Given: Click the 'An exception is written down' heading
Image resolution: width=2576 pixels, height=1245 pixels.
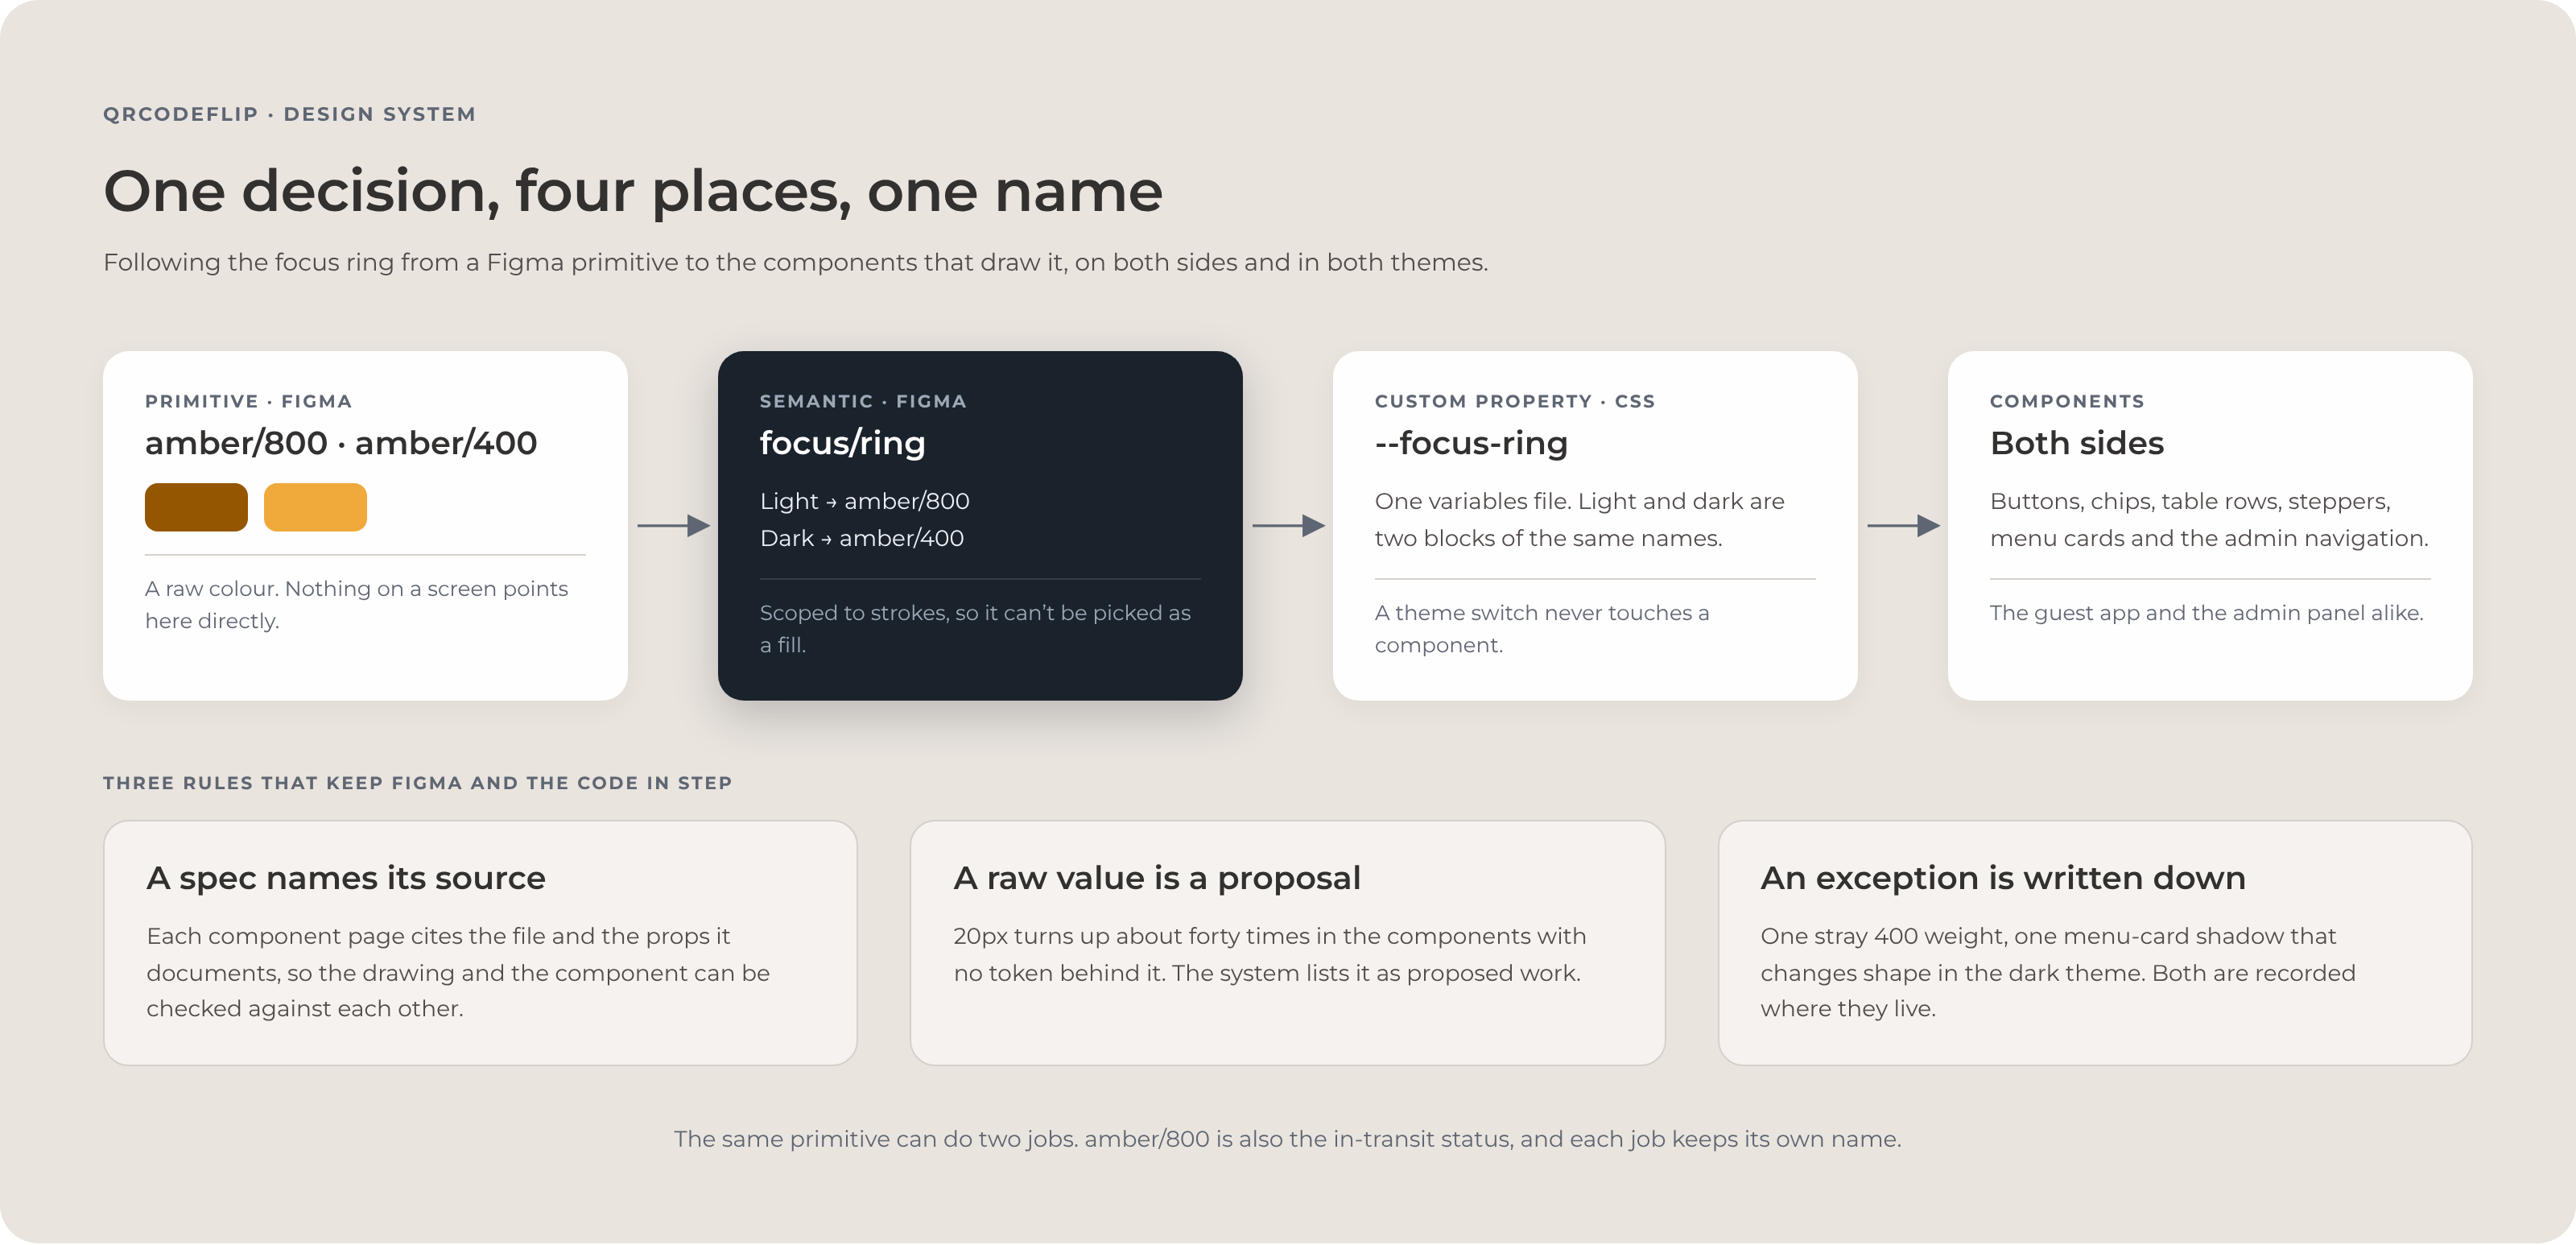Looking at the screenshot, I should pos(2002,878).
